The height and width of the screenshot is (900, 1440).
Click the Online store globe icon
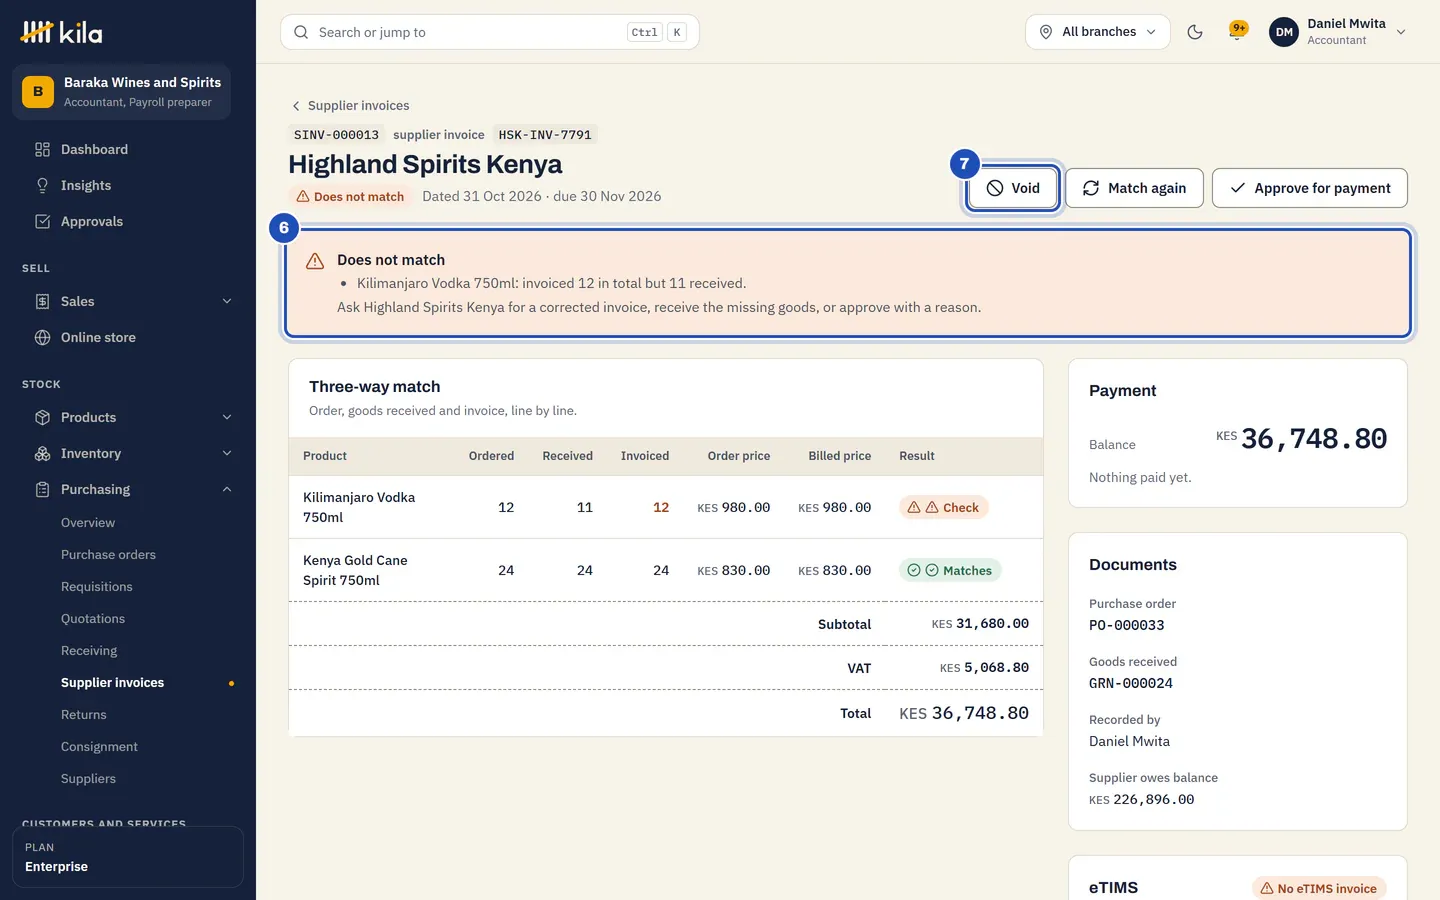[42, 338]
